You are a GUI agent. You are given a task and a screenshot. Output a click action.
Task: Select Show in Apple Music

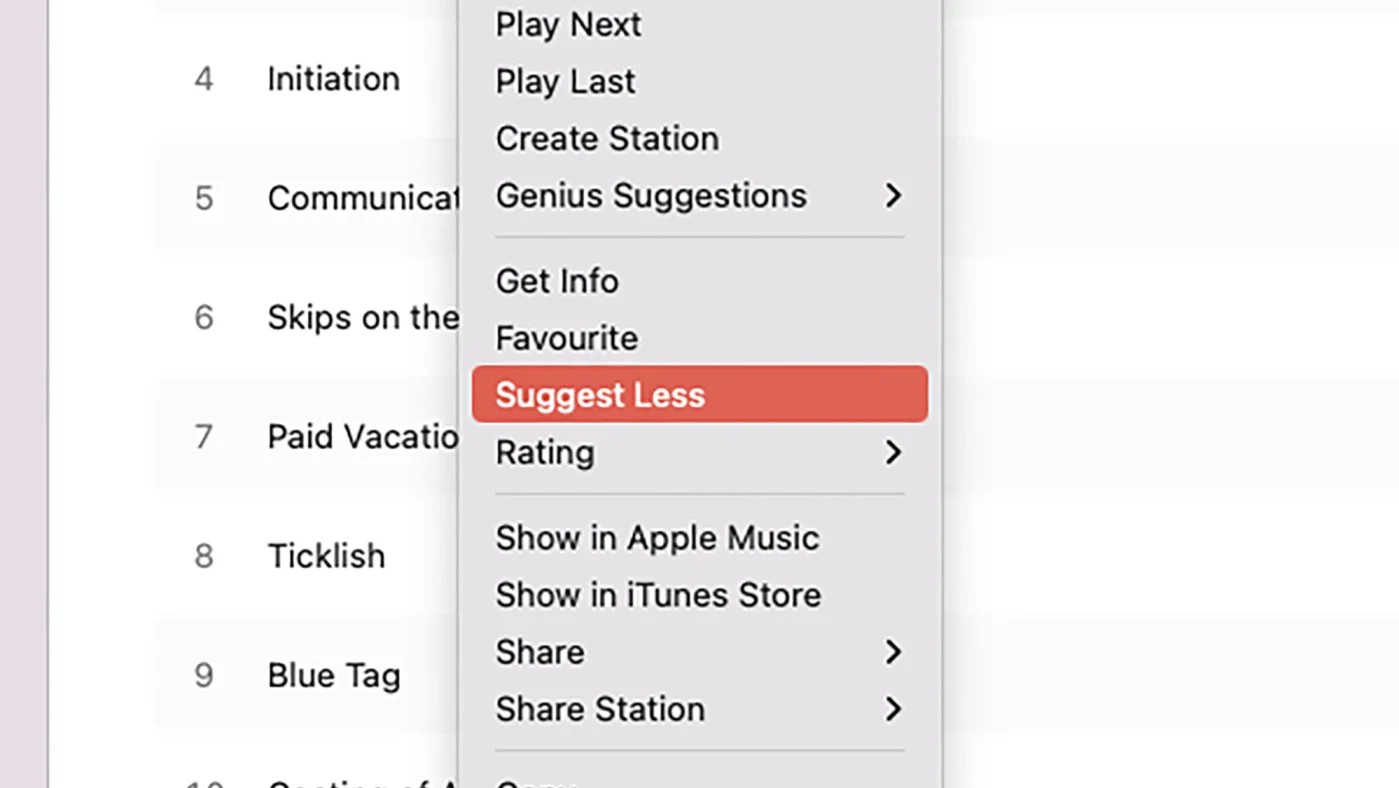(x=657, y=539)
